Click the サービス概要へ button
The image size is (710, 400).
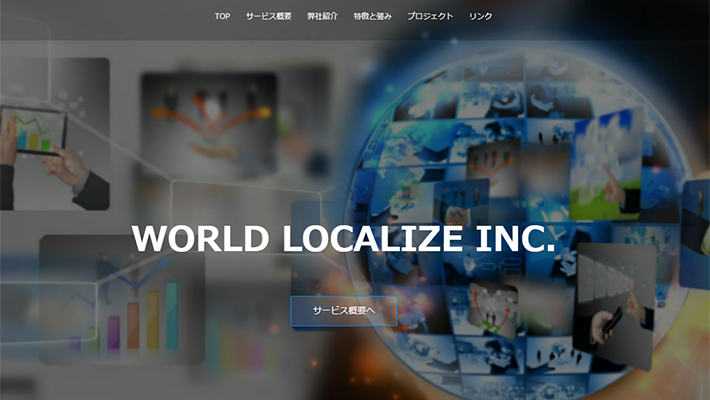coord(344,311)
